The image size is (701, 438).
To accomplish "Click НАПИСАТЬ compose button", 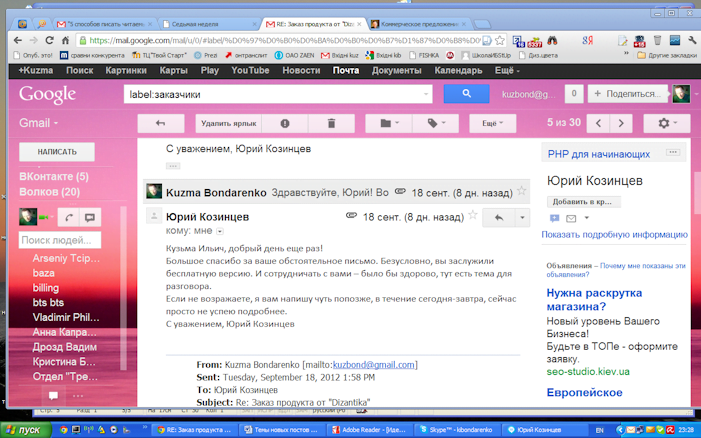I will [x=57, y=152].
